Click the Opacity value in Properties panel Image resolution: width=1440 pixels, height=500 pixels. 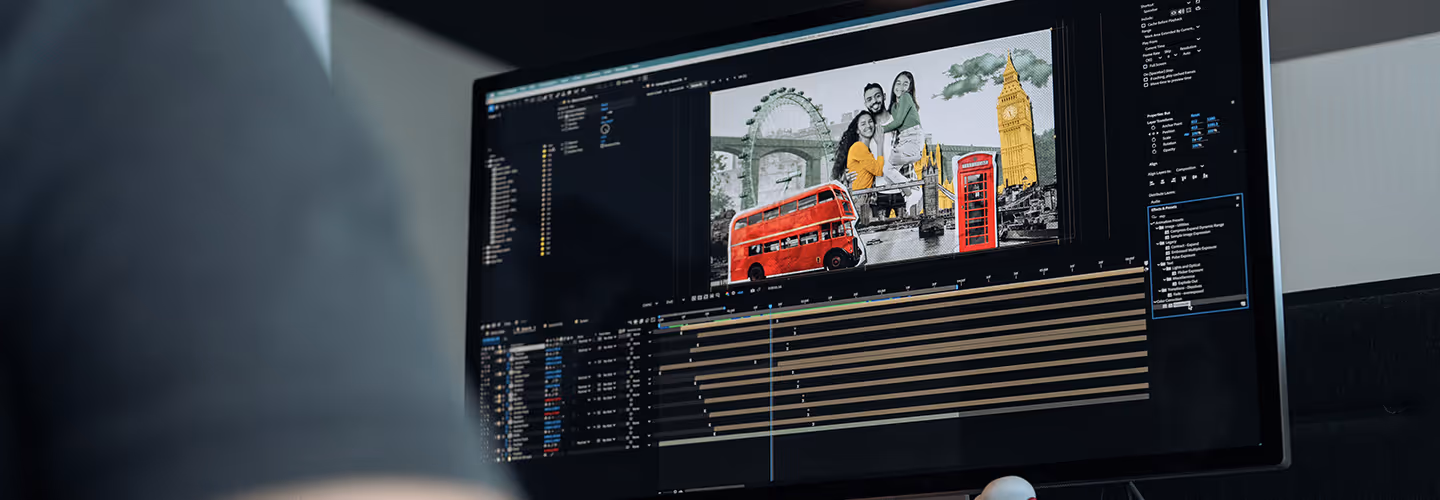pyautogui.click(x=1197, y=146)
